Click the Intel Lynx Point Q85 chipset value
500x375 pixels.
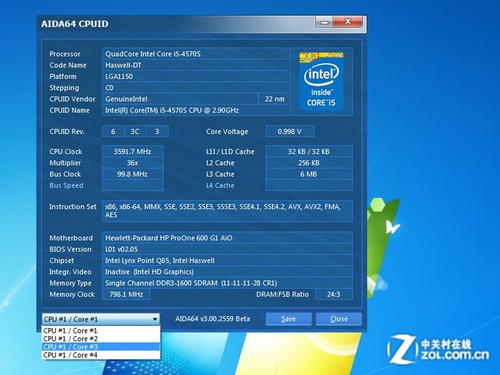227,261
